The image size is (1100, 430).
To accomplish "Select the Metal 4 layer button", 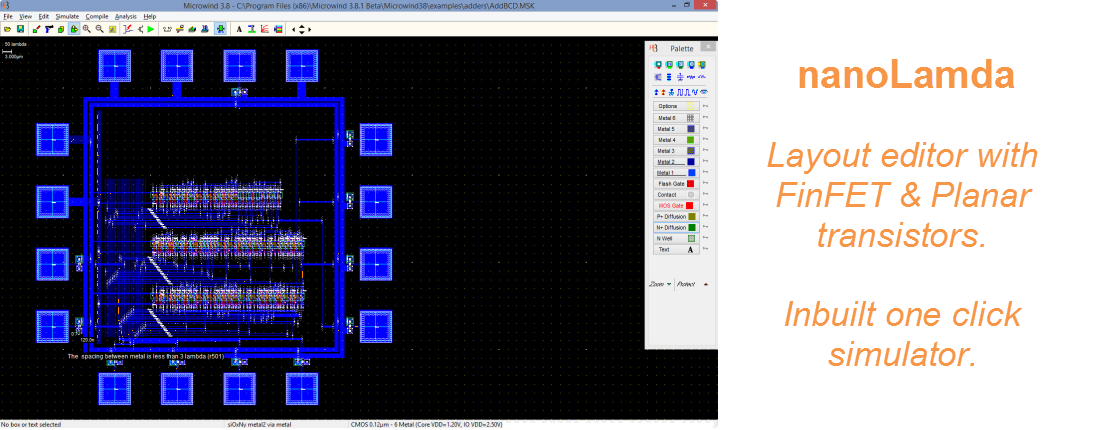I will 676,140.
